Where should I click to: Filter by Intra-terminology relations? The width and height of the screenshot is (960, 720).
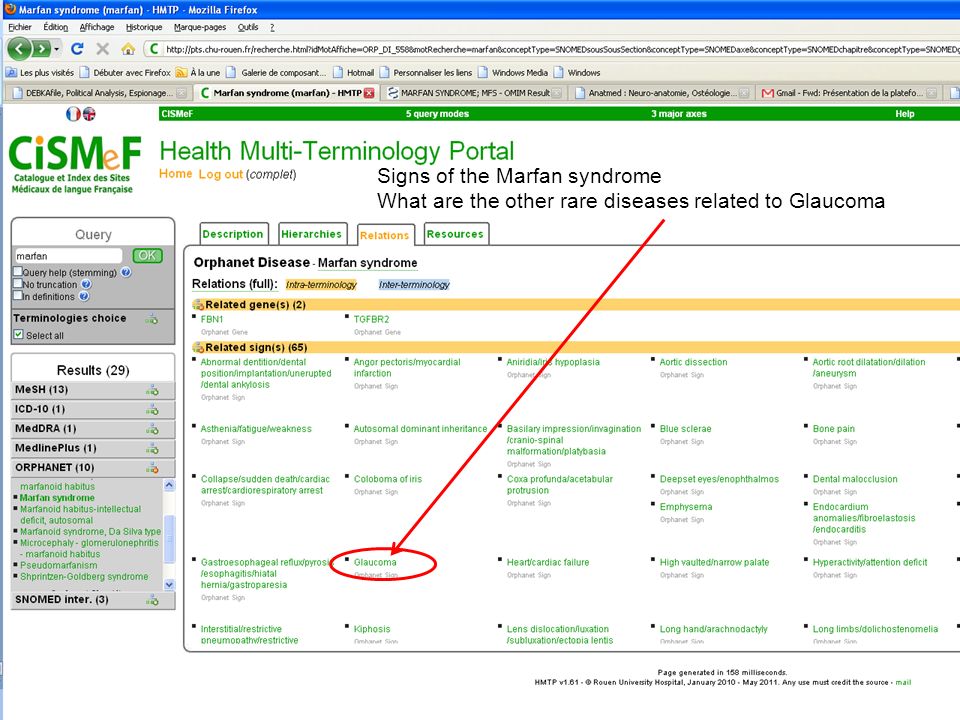321,285
